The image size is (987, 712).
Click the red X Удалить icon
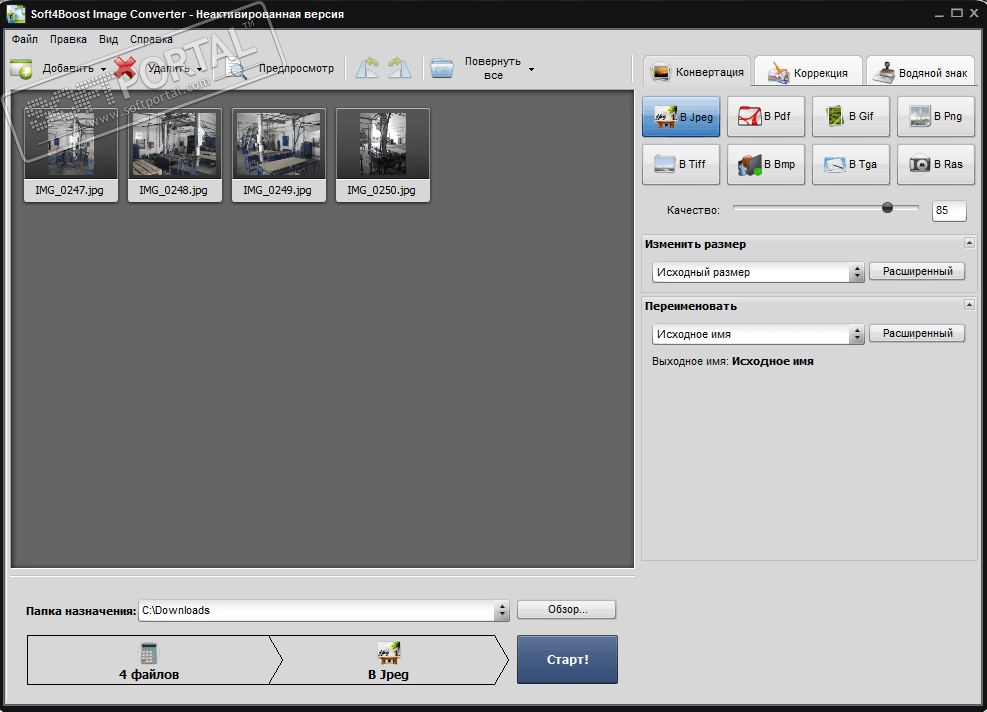click(x=125, y=68)
